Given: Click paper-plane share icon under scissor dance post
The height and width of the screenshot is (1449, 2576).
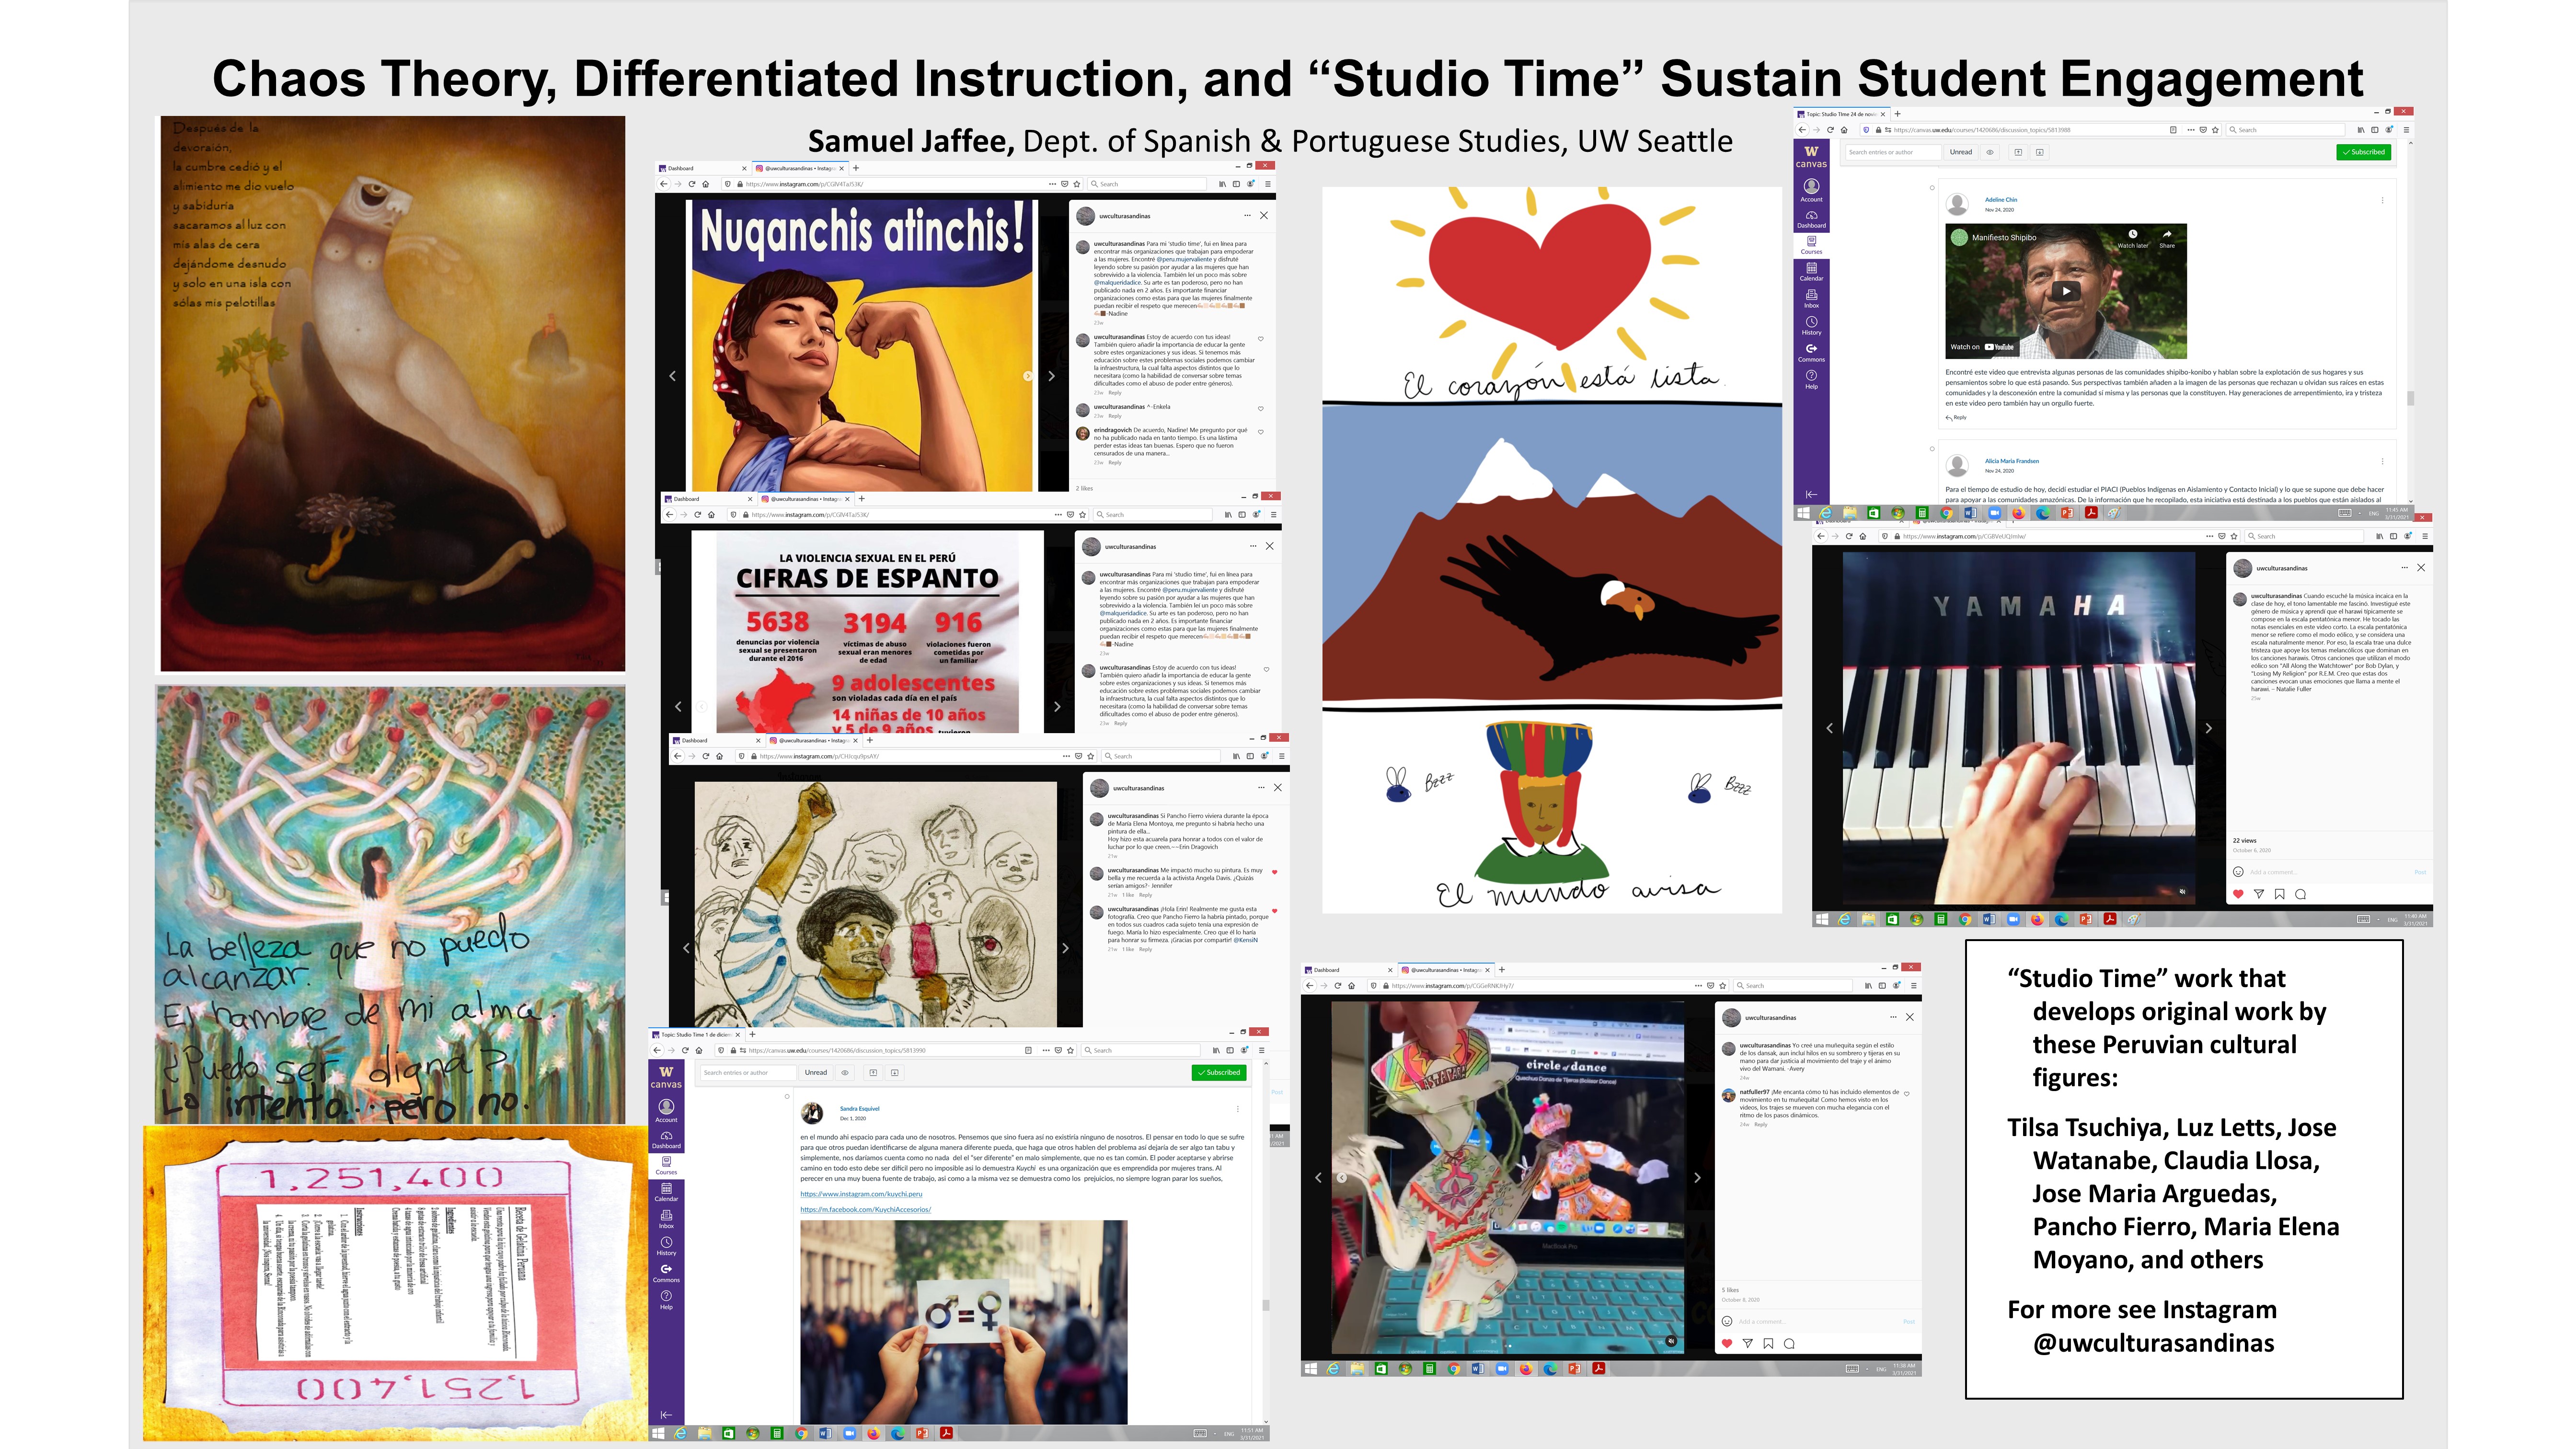Looking at the screenshot, I should (1747, 1343).
